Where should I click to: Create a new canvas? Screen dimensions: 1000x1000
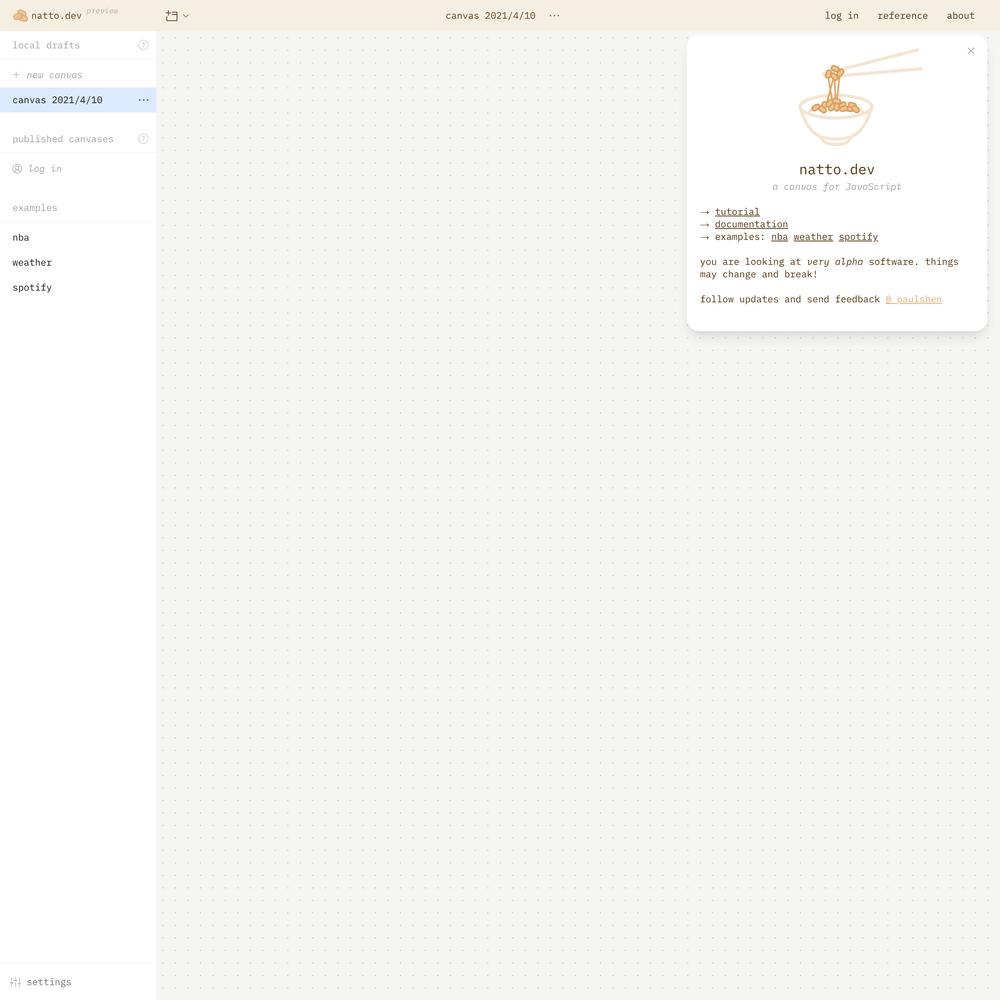tap(78, 75)
